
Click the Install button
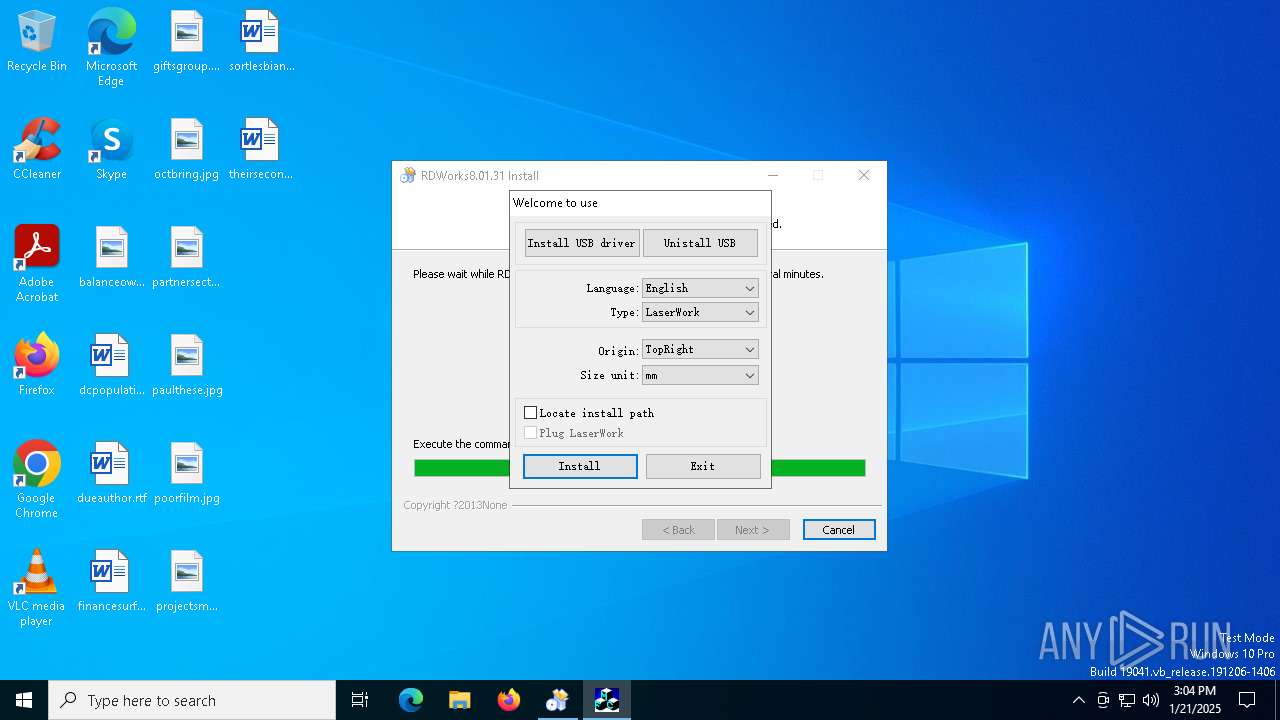(x=580, y=466)
